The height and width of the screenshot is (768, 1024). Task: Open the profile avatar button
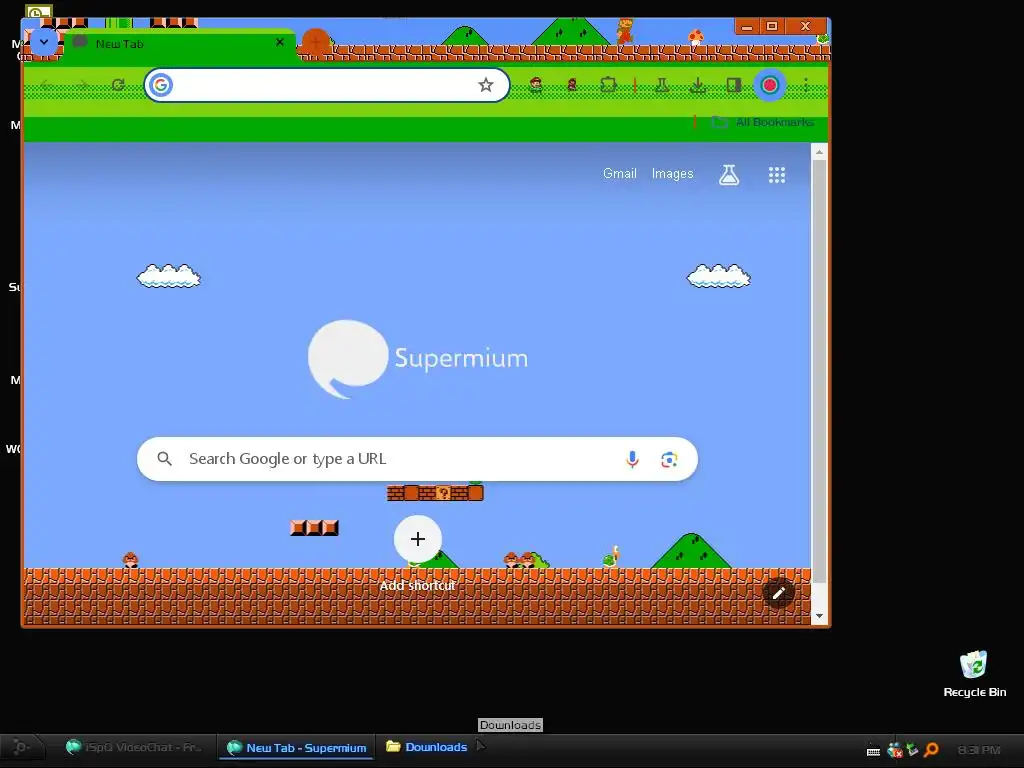coord(770,85)
